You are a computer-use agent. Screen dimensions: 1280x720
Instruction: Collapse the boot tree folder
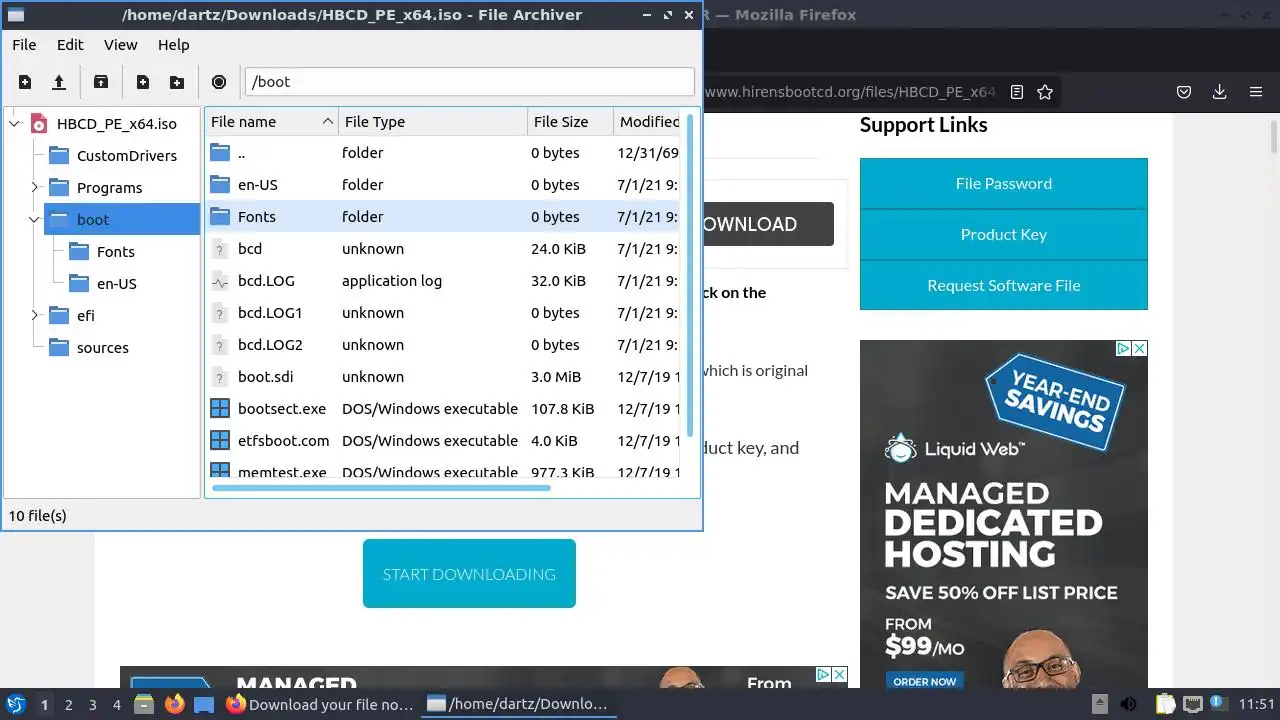pos(35,219)
